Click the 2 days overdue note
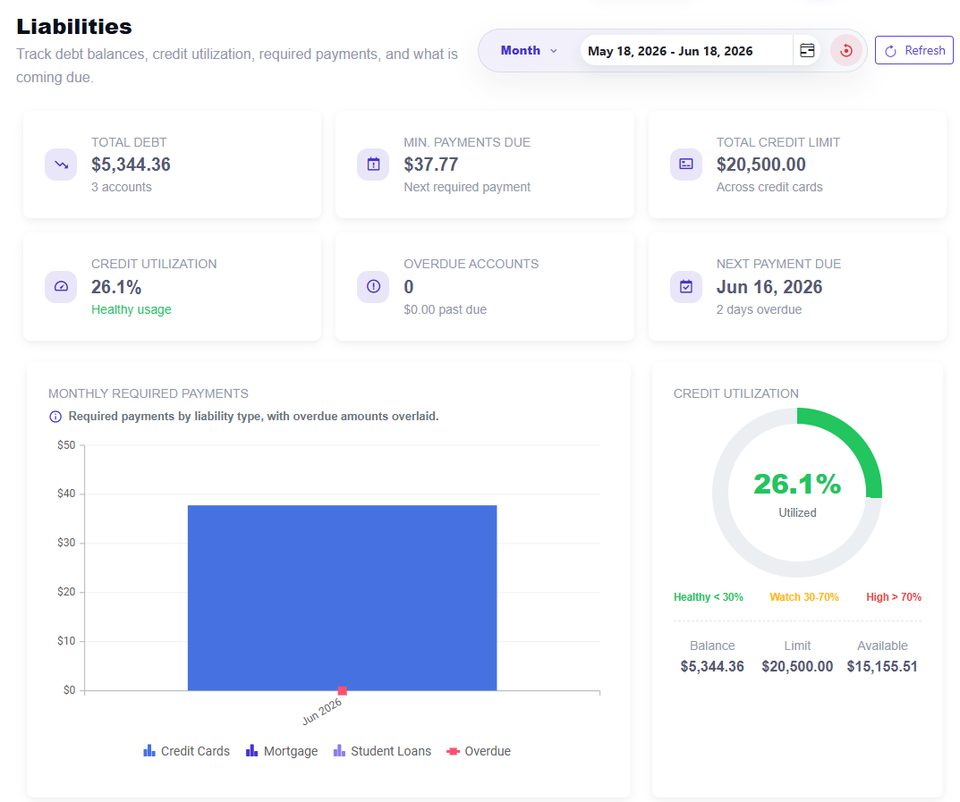Viewport: 960px width, 802px height. tap(759, 310)
